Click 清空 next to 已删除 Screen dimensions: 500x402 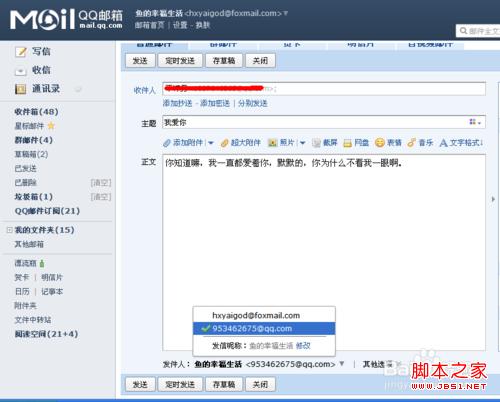coord(101,183)
